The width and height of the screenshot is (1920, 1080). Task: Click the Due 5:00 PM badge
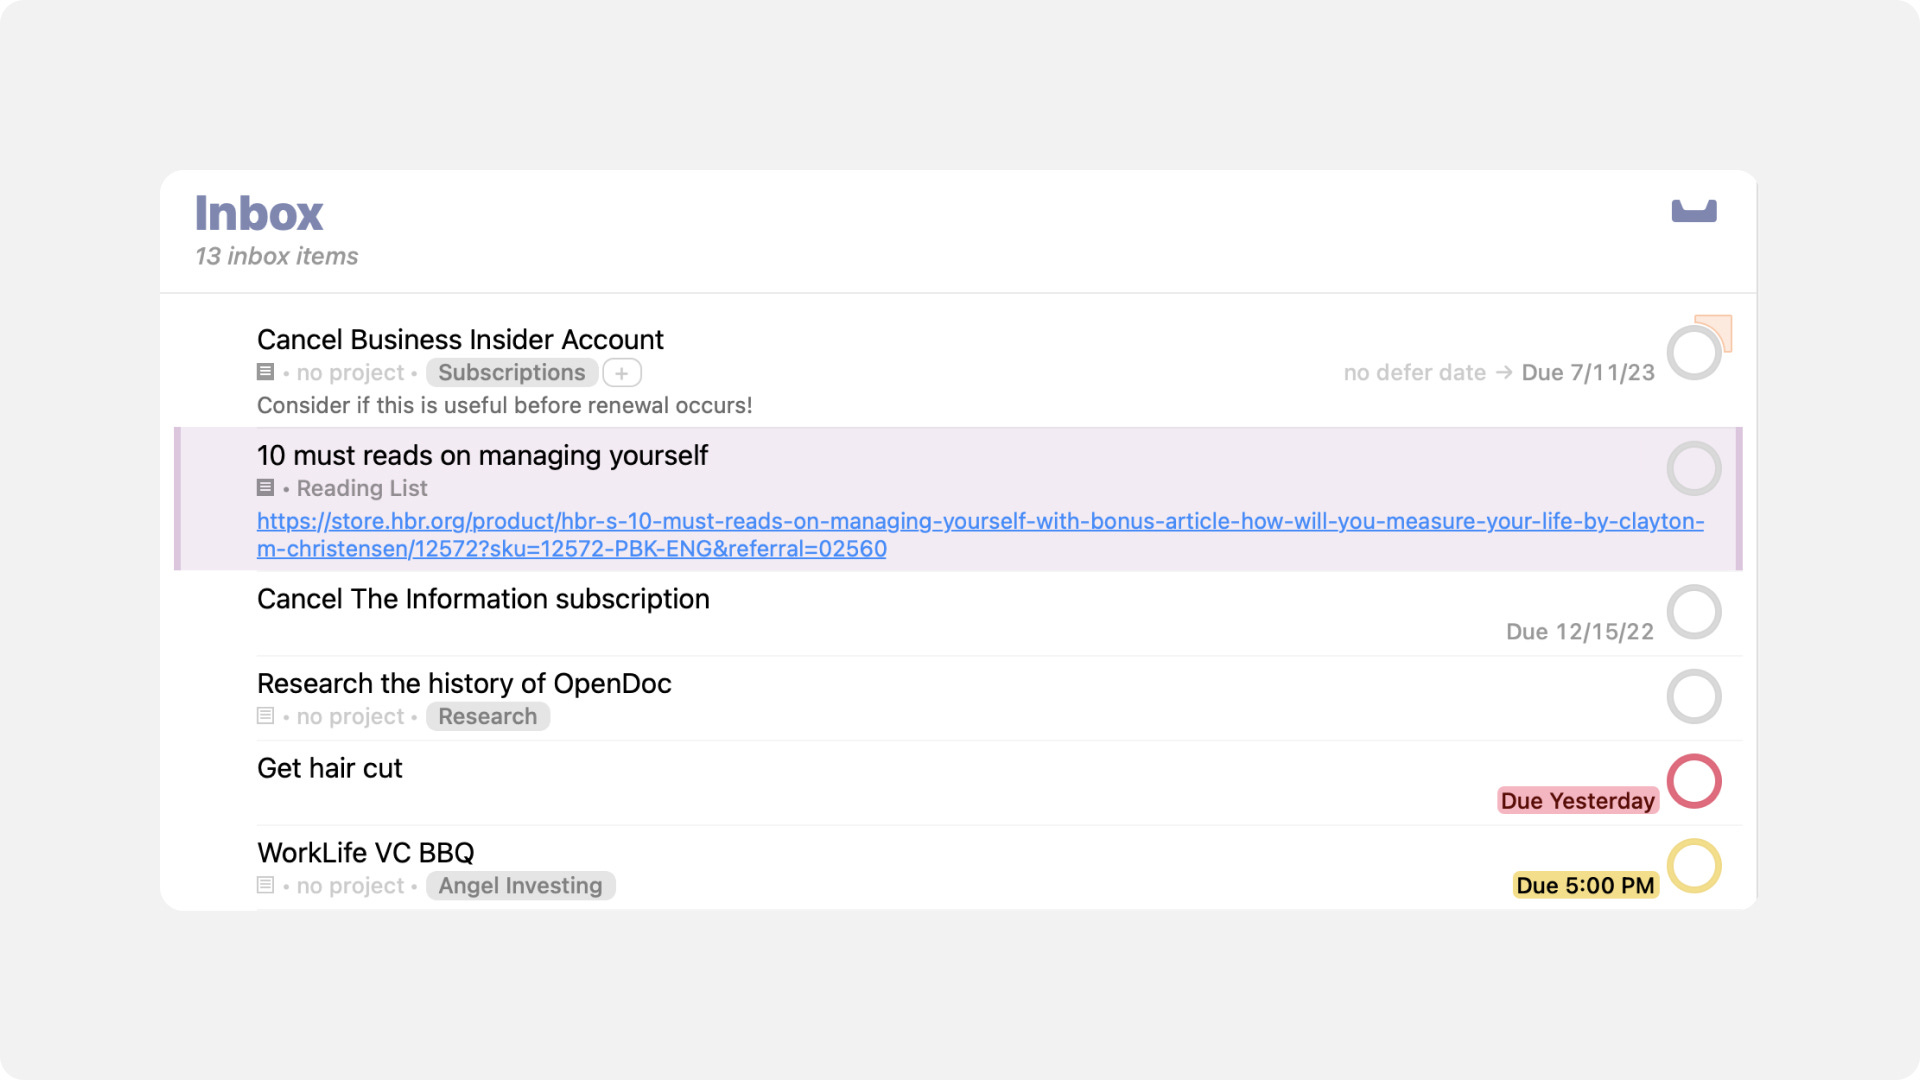point(1585,885)
